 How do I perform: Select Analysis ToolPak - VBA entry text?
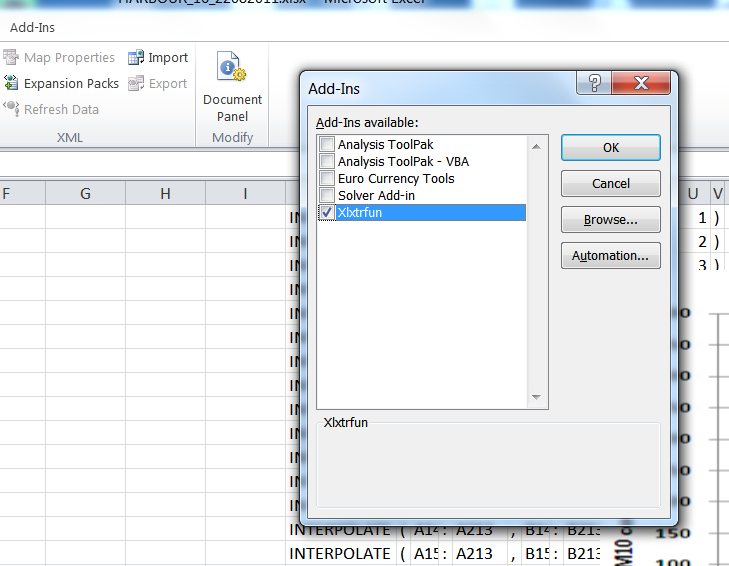[x=404, y=161]
